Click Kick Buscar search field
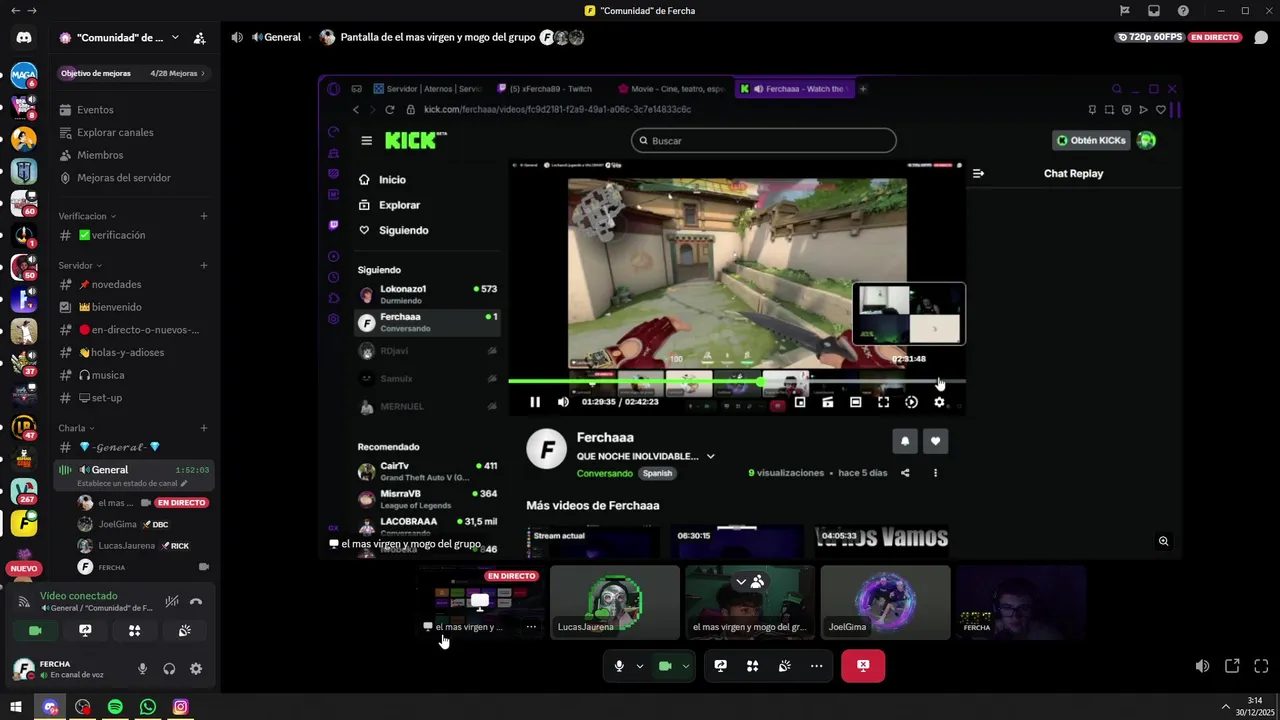This screenshot has height=720, width=1280. tap(764, 141)
